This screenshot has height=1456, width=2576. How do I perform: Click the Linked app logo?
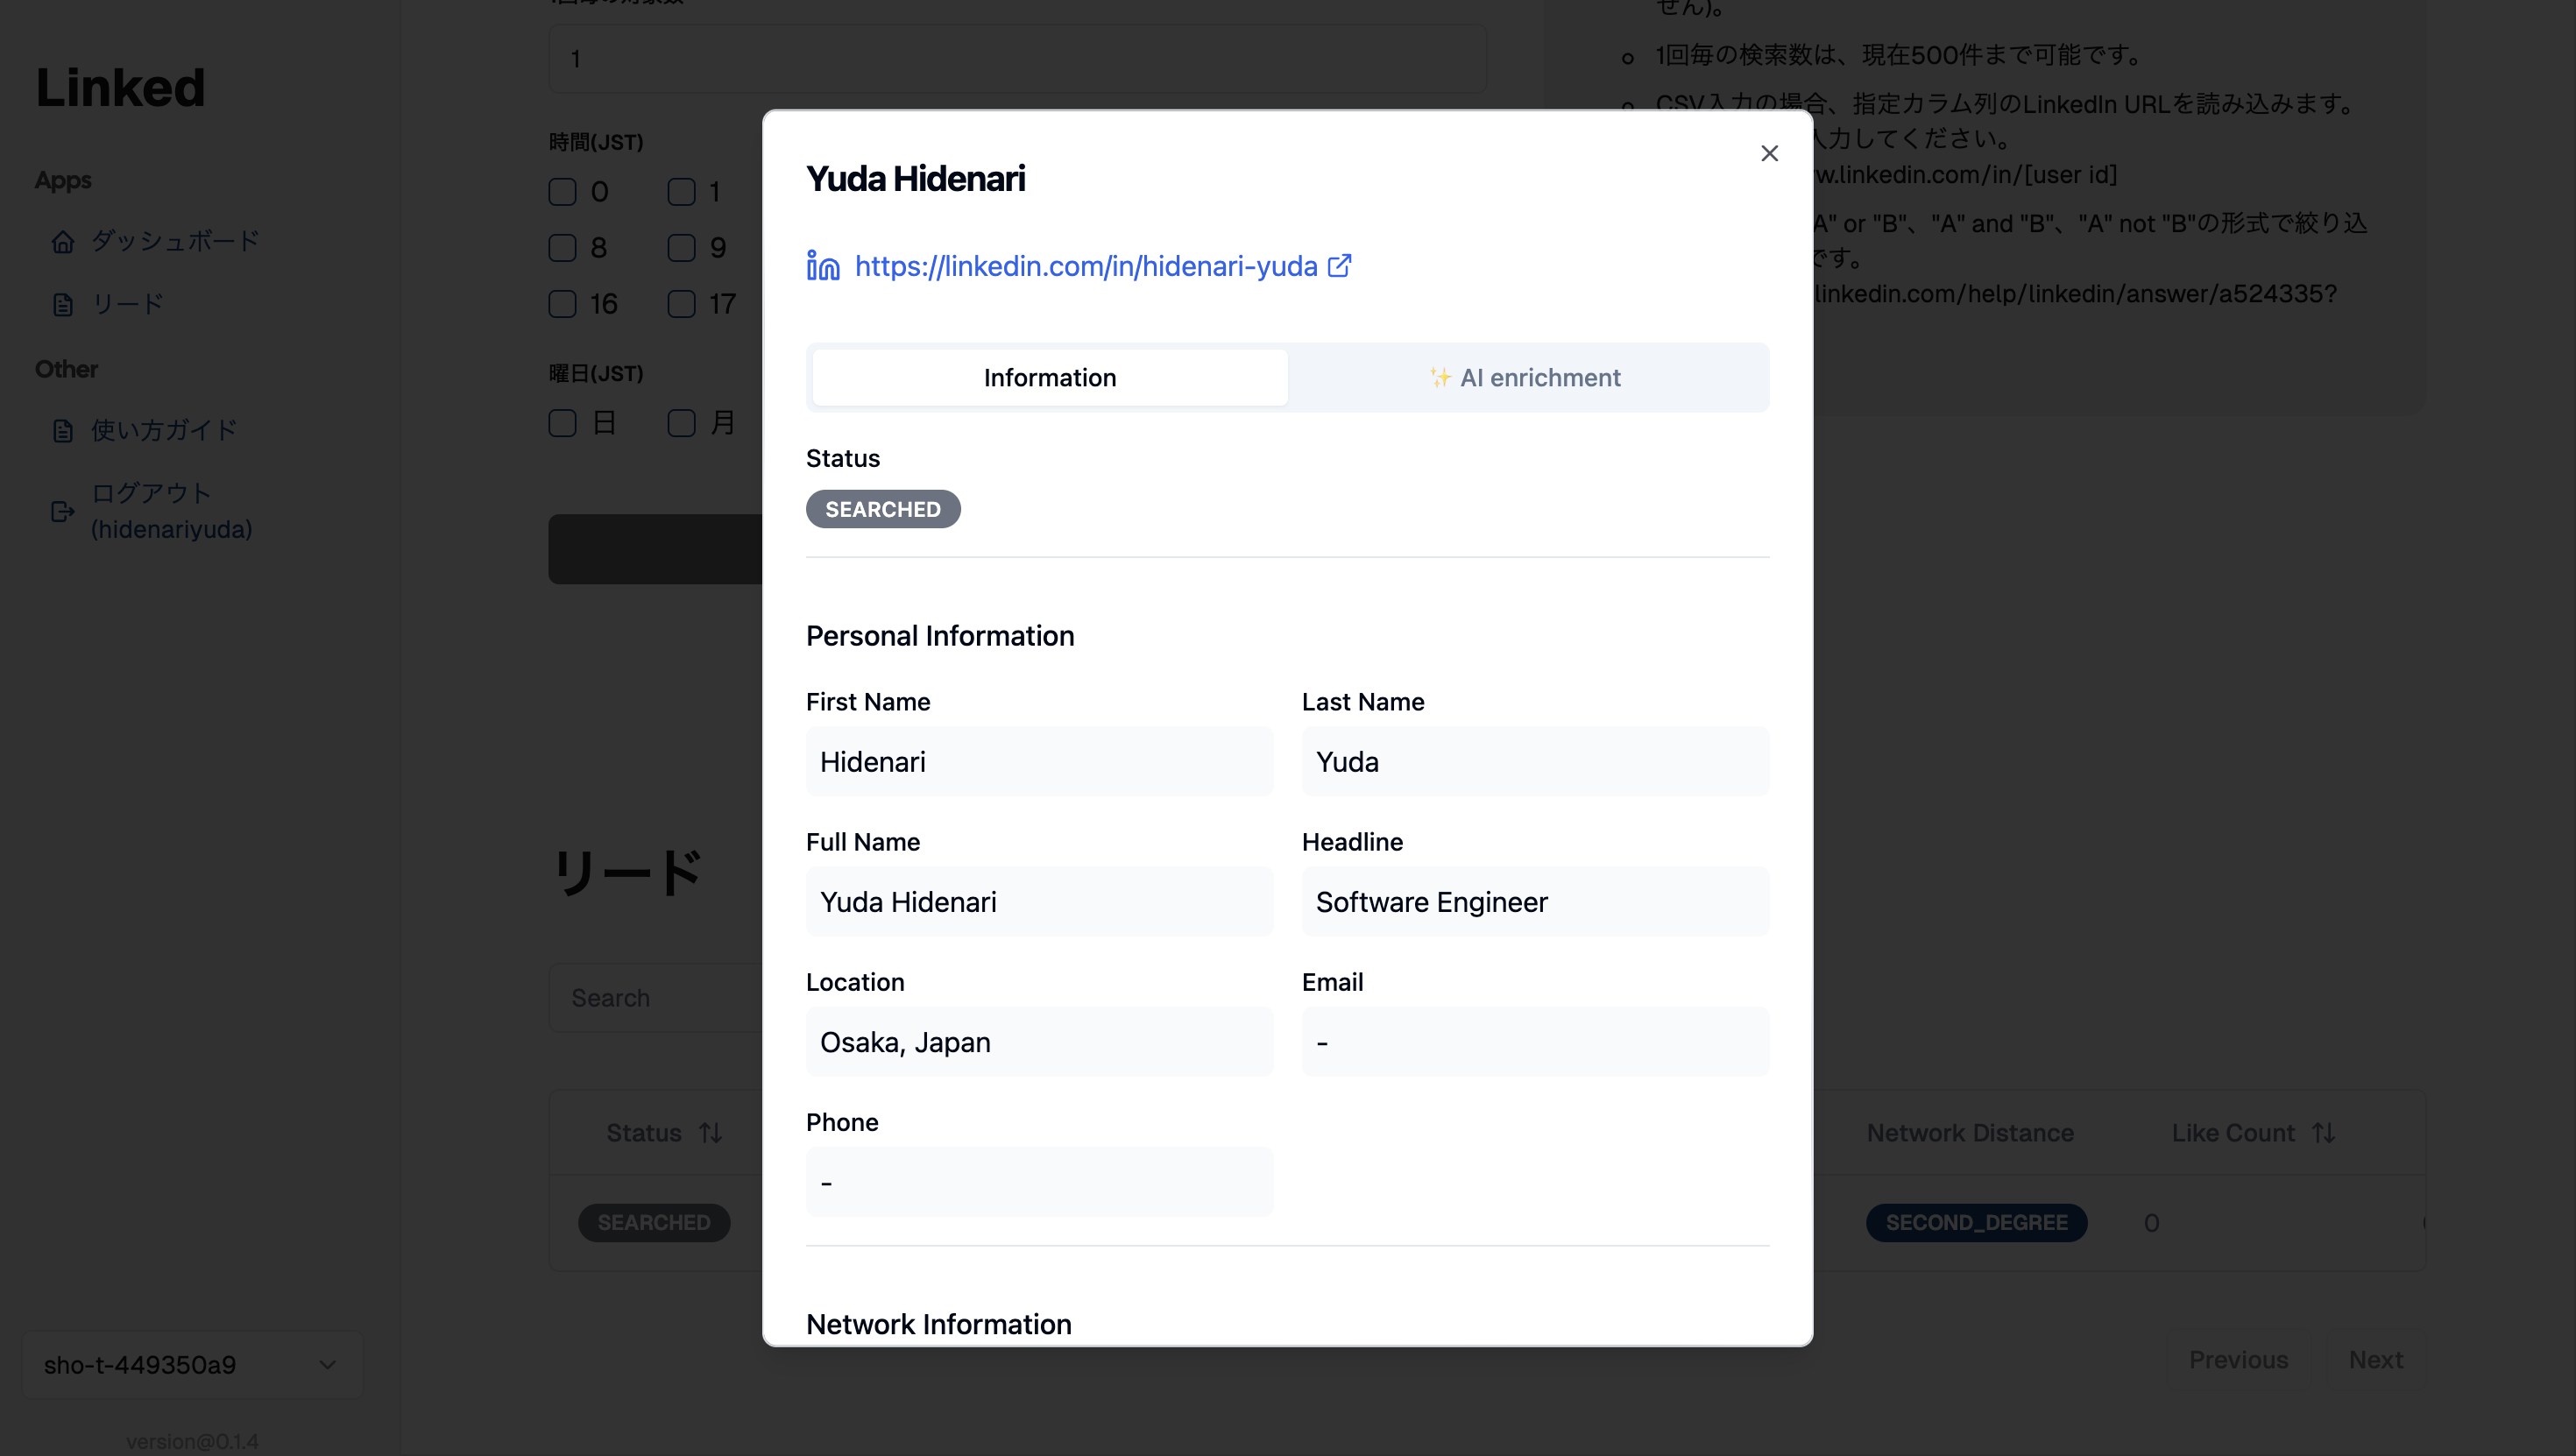(x=119, y=88)
